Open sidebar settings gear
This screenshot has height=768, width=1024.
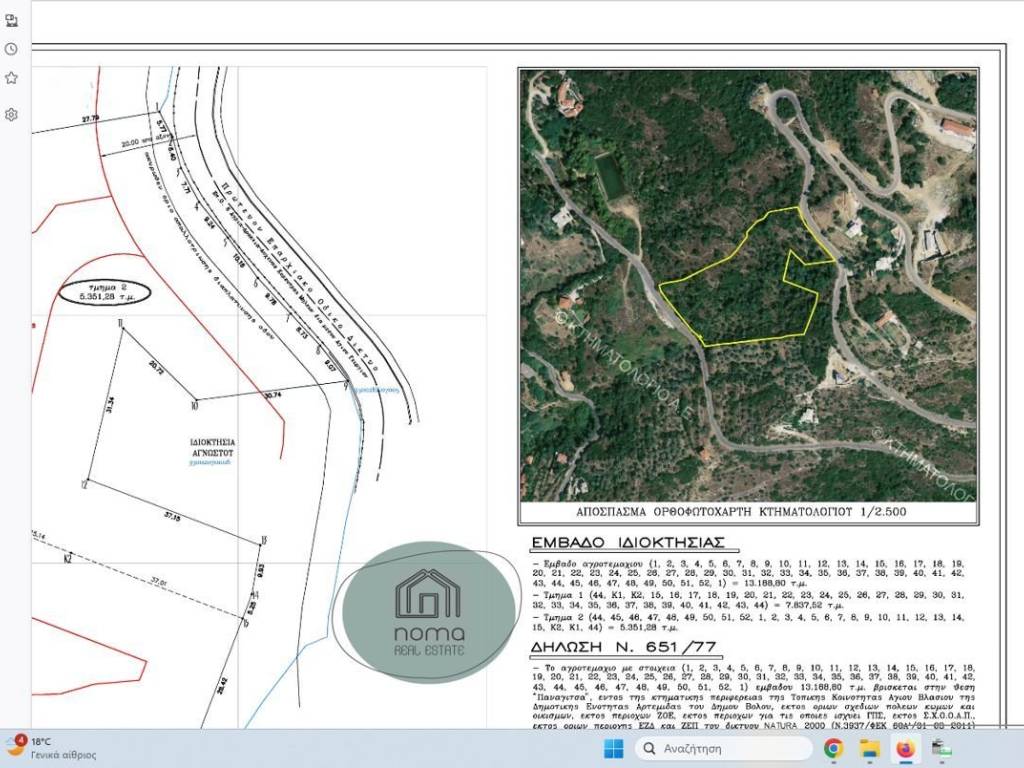(11, 114)
